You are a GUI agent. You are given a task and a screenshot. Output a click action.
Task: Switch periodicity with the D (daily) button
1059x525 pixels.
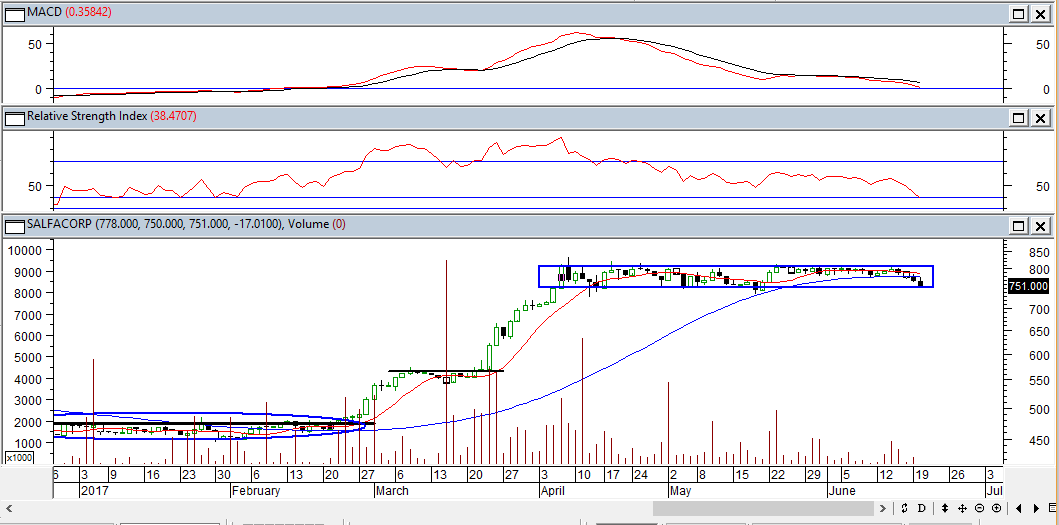(x=921, y=508)
